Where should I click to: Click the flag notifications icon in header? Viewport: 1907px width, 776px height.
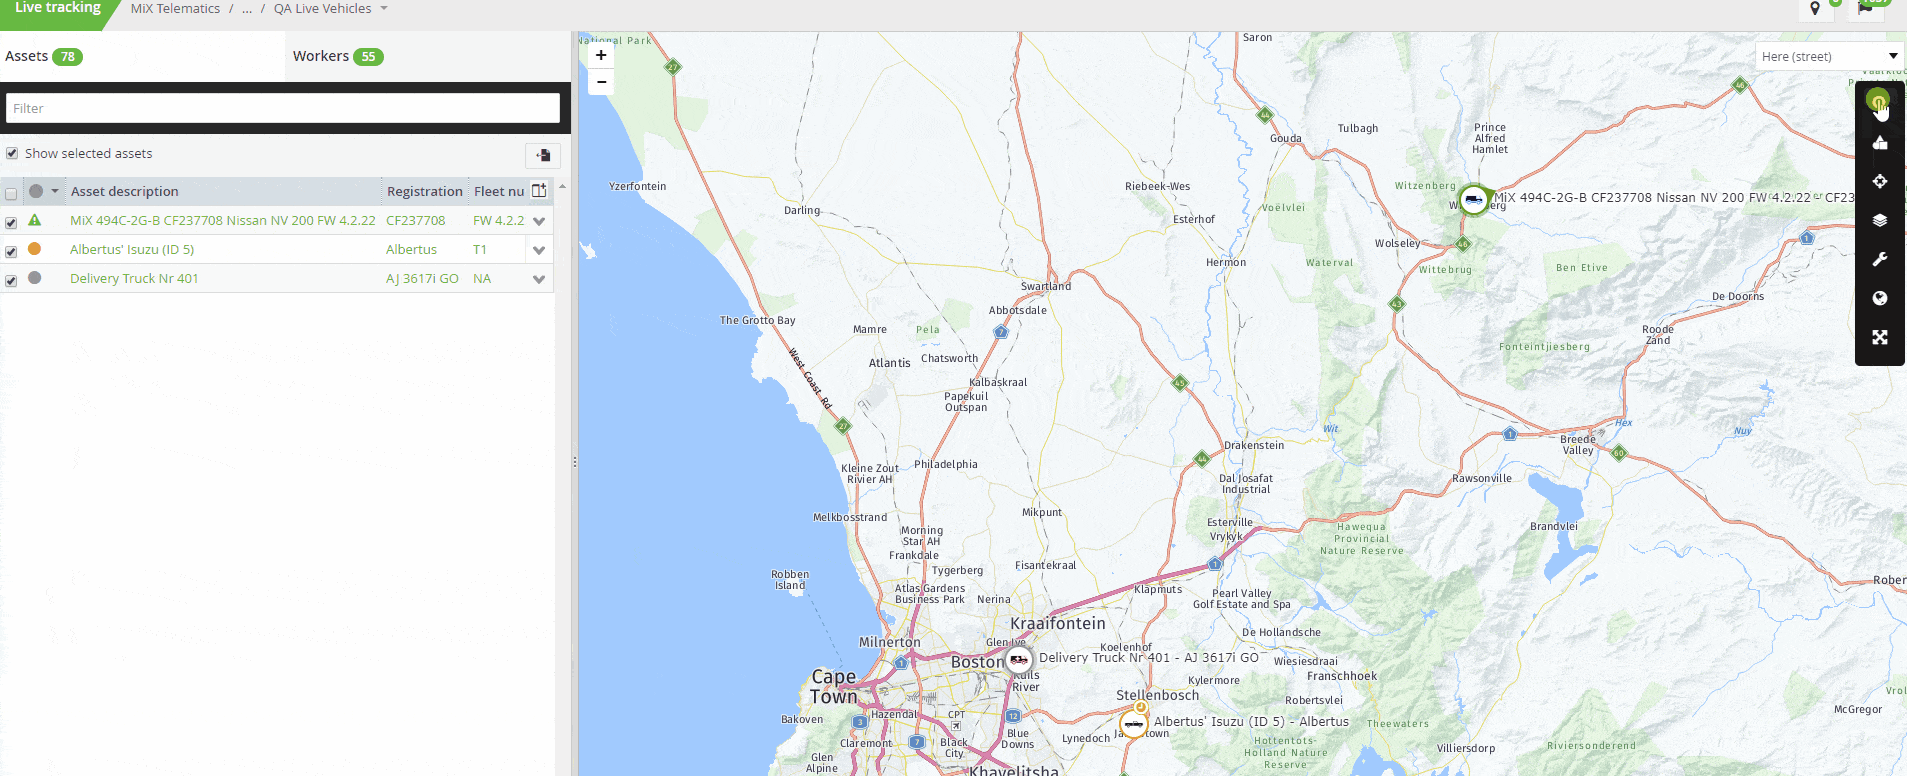pos(1865,9)
